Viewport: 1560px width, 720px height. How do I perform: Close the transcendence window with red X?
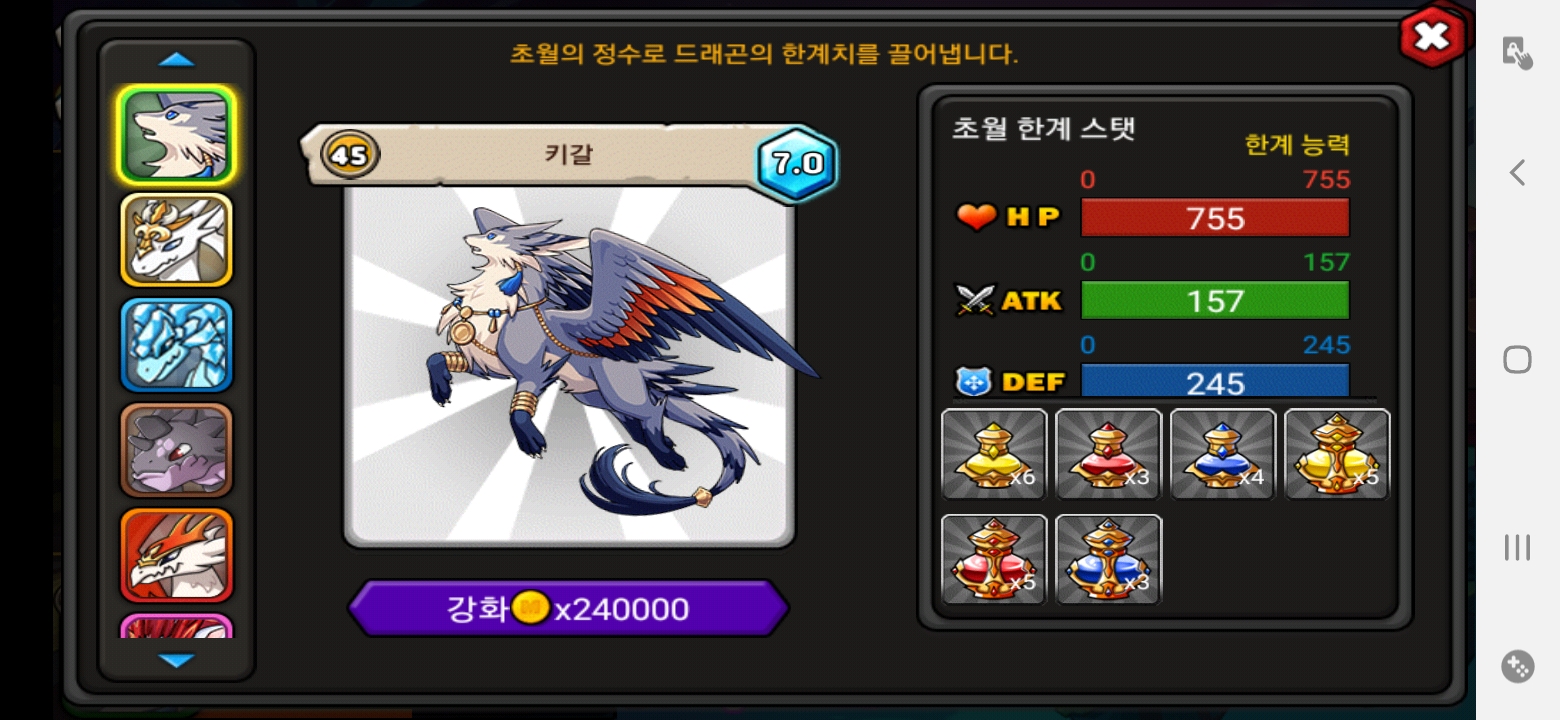click(x=1432, y=38)
